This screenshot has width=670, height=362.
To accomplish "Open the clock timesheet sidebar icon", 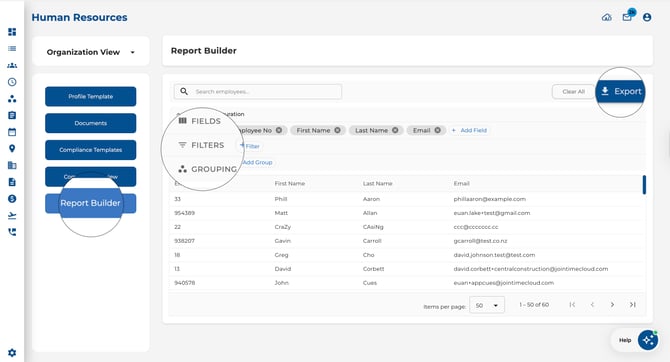I will point(12,82).
